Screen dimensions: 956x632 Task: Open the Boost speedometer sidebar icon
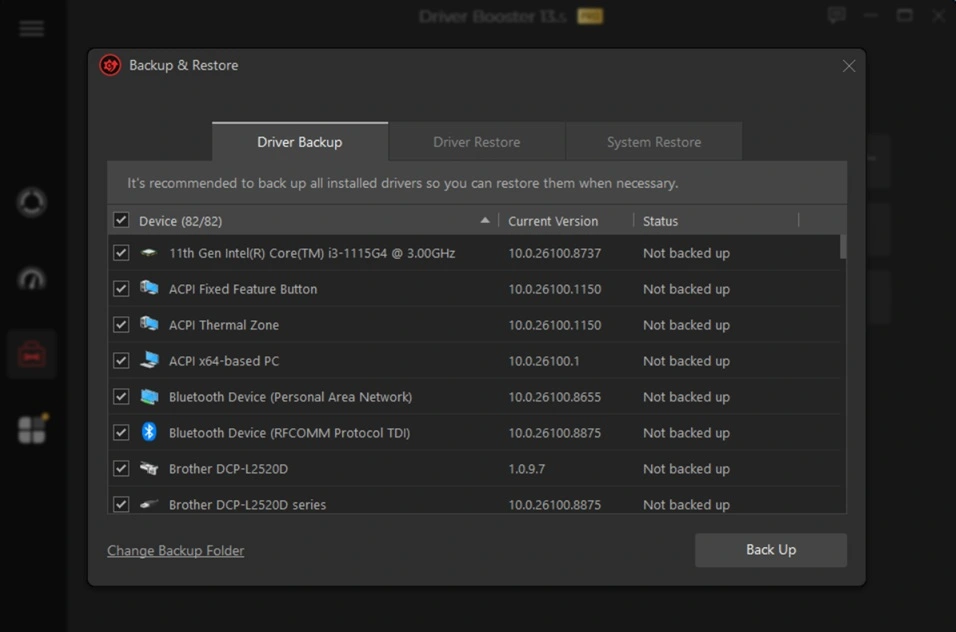[x=31, y=279]
